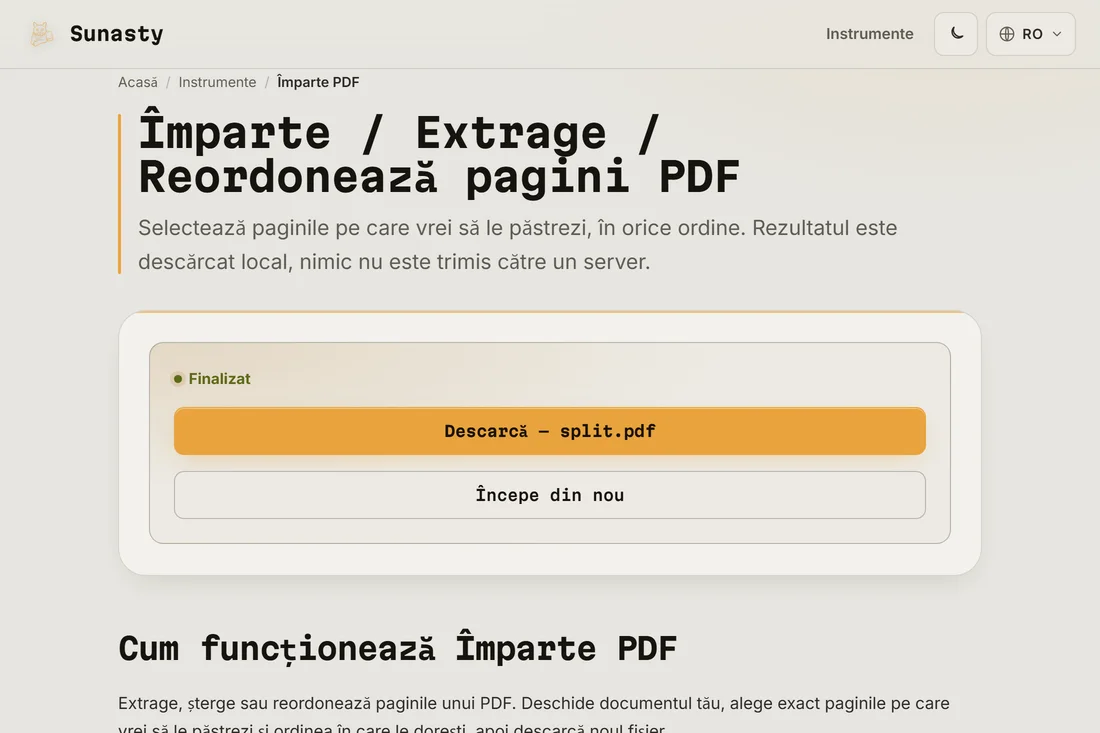Click the paragraph starting Extrage, șterge sau reordonează
This screenshot has width=1100, height=733.
coord(534,715)
